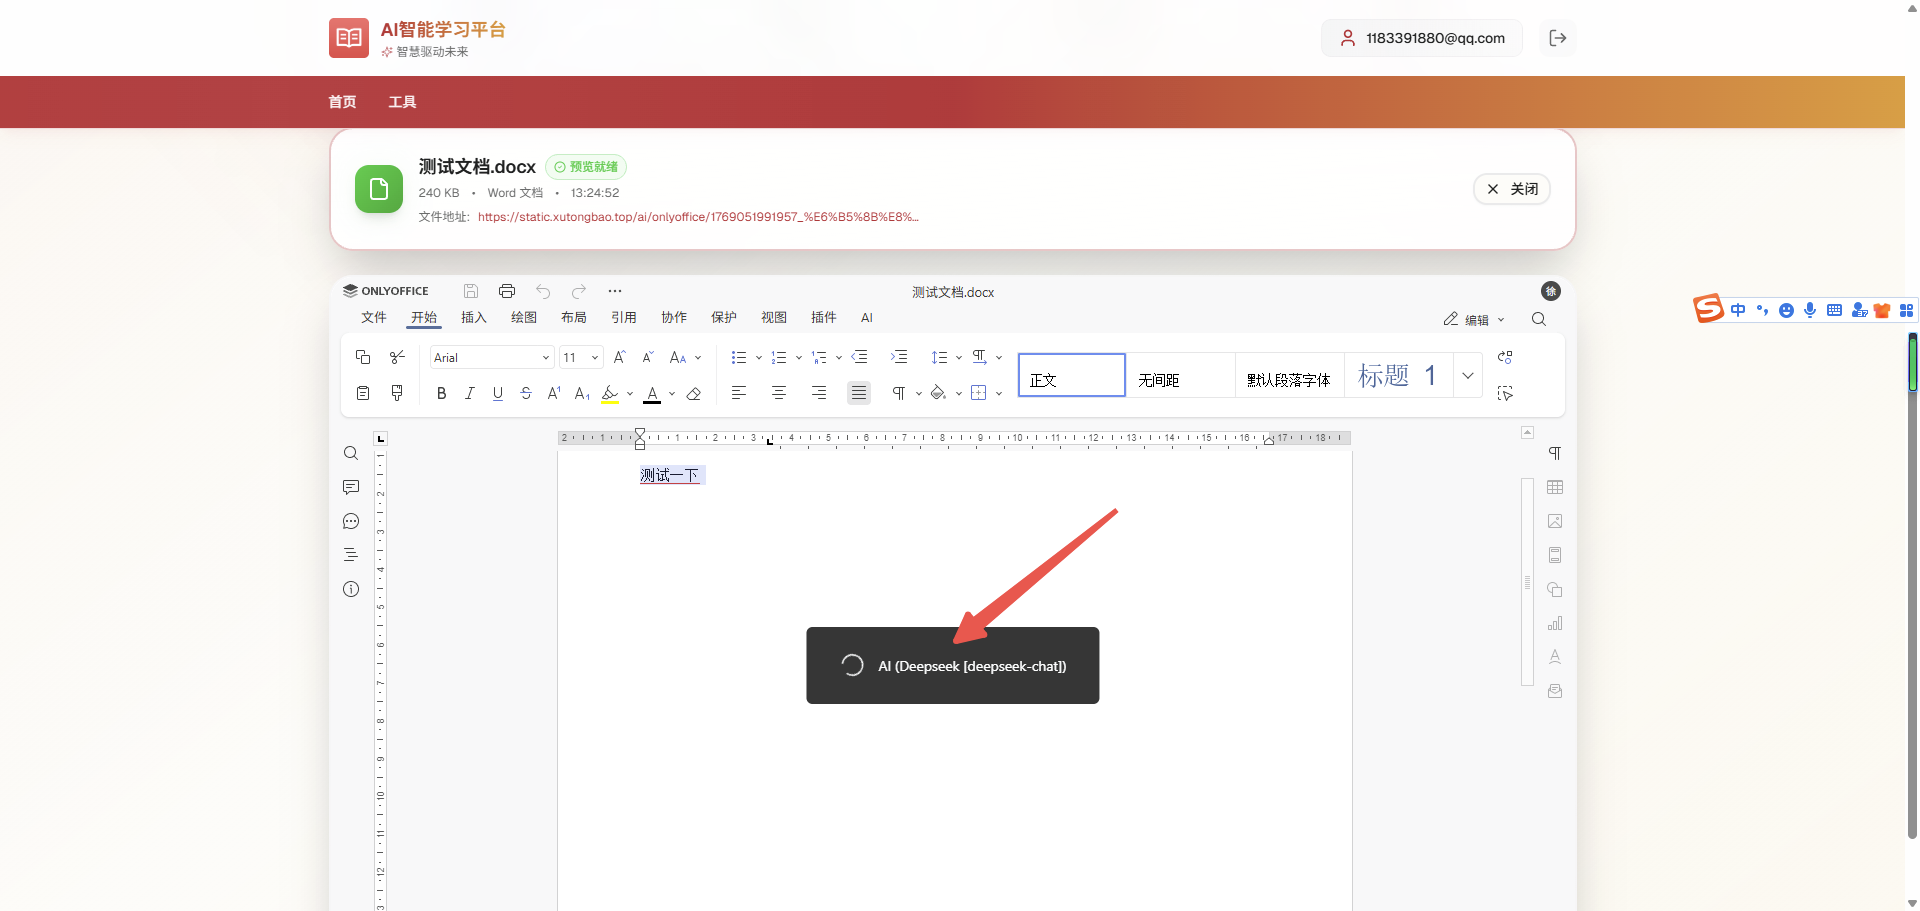
Task: Select the Bold formatting icon
Action: pyautogui.click(x=440, y=393)
